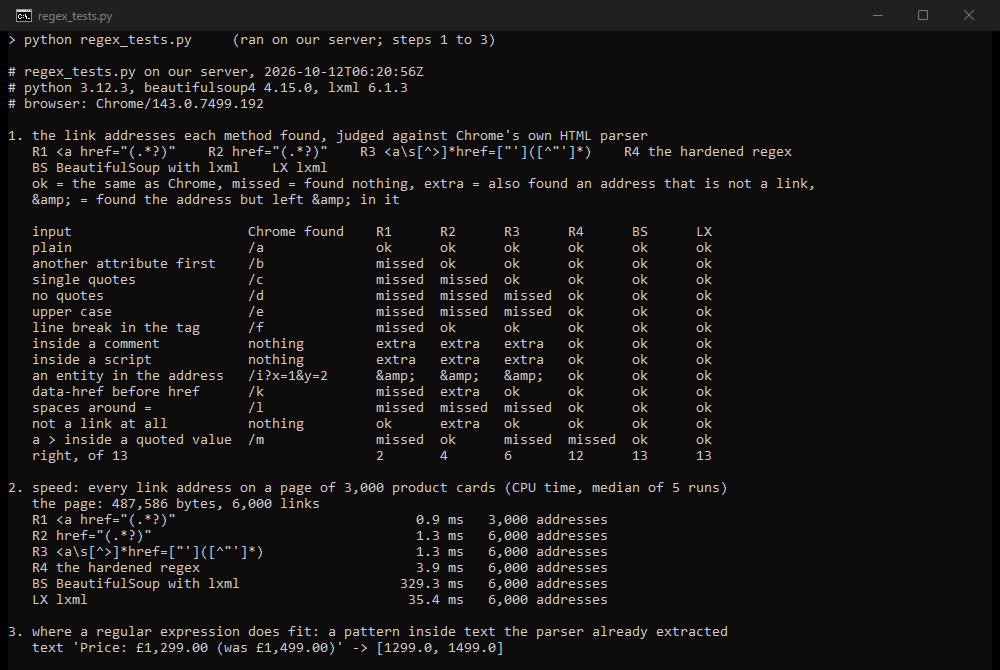Image resolution: width=1000 pixels, height=670 pixels.
Task: Click the 'right, of 13' summary label
Action: pos(80,455)
